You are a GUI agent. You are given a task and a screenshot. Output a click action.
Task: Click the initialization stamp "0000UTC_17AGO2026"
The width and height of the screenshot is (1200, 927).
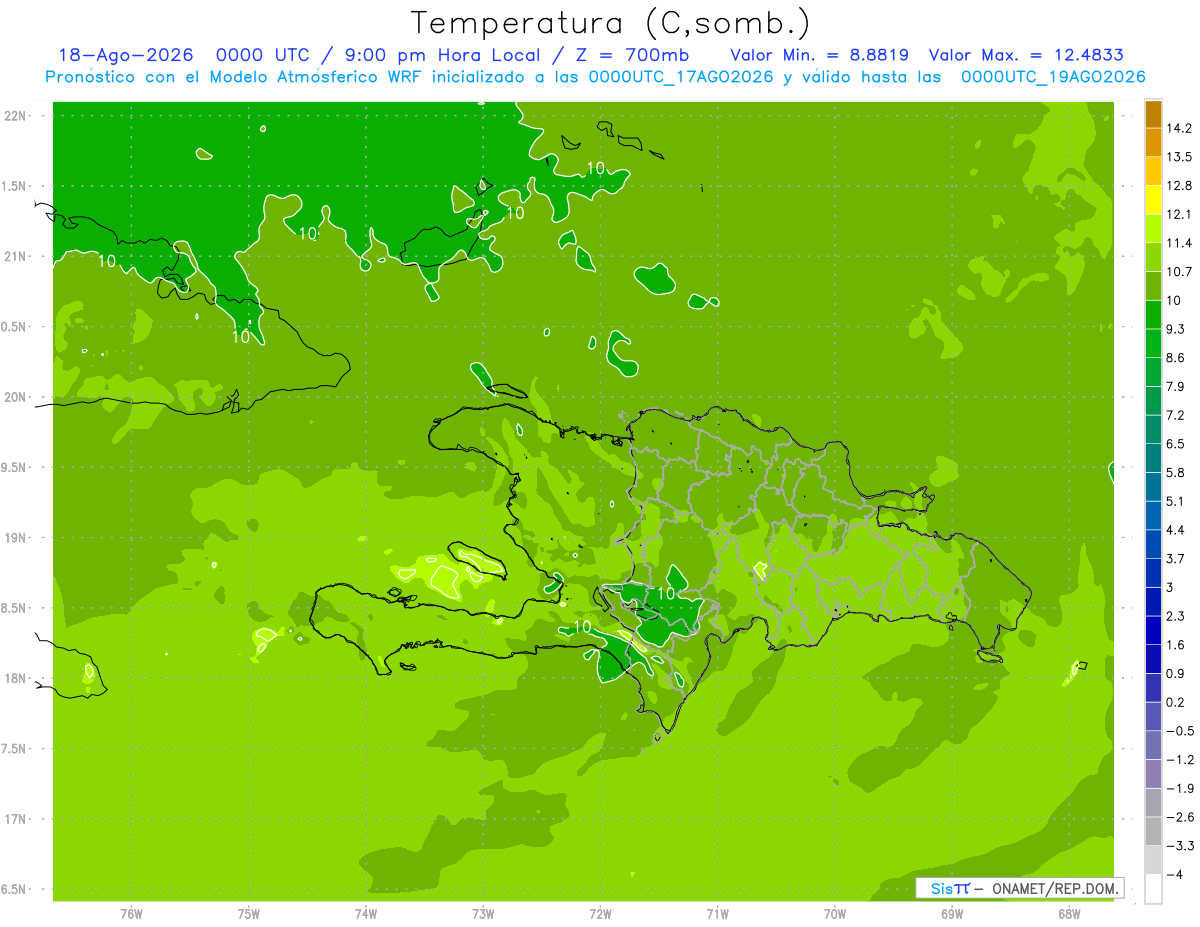[x=680, y=77]
